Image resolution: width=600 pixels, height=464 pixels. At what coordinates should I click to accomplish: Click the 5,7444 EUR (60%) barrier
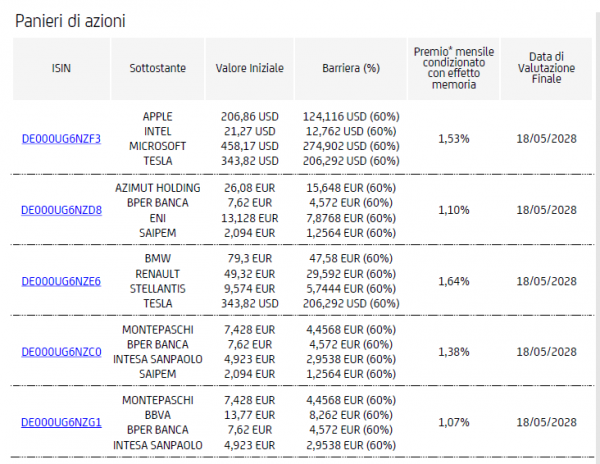click(351, 289)
